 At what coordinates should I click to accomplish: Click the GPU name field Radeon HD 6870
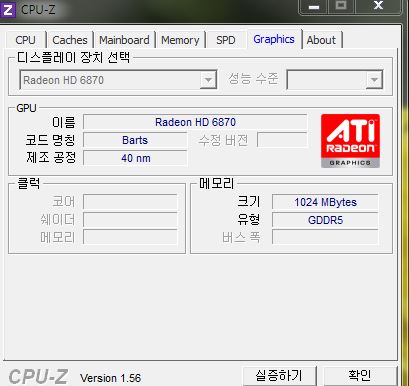tap(195, 122)
